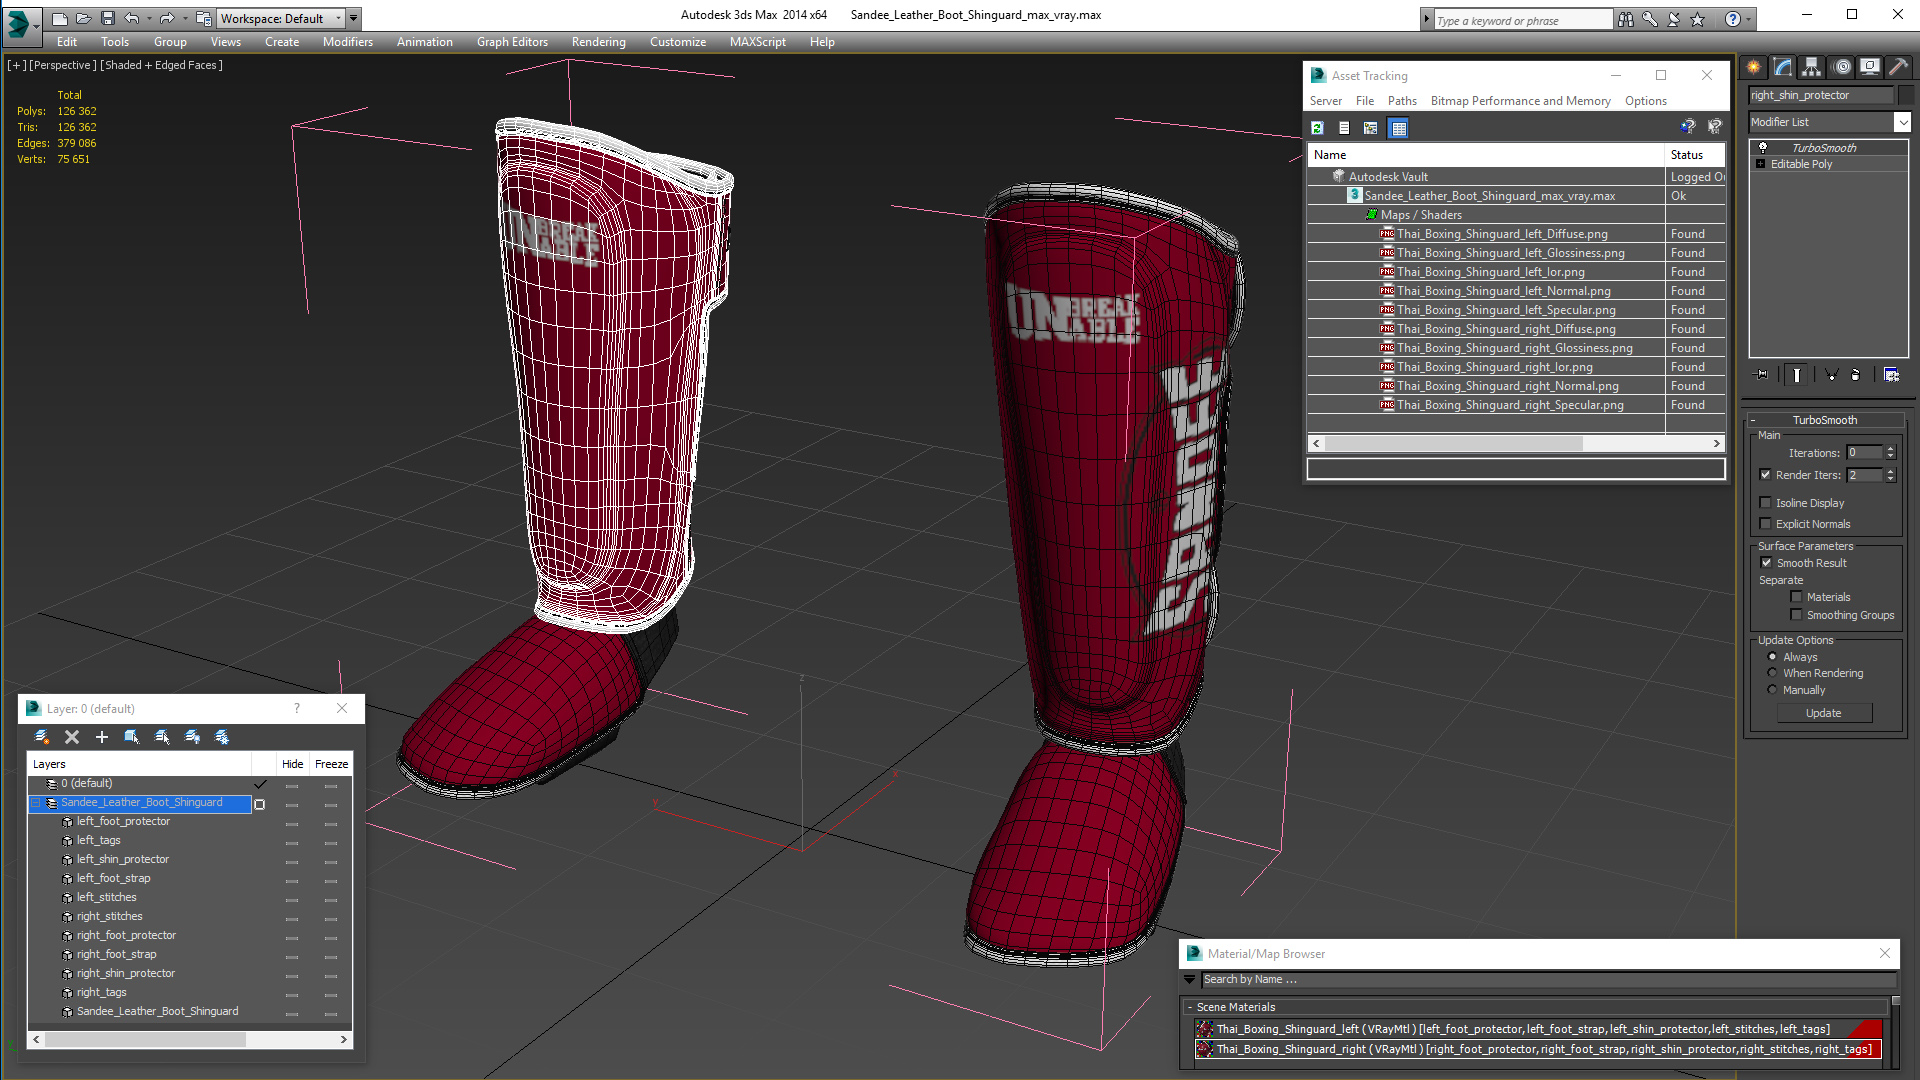Click the binoculars search icon in title bar
The height and width of the screenshot is (1080, 1920).
(x=1626, y=19)
